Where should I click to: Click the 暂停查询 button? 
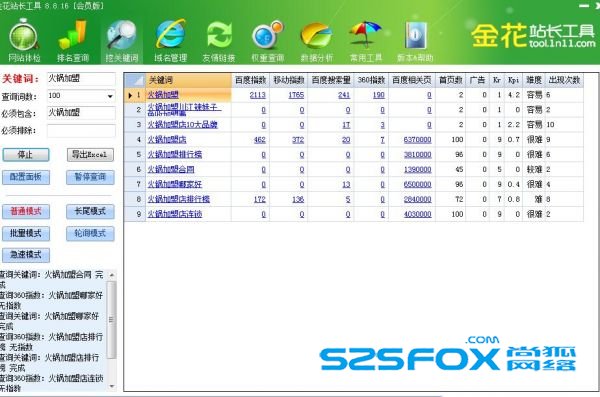[90, 177]
